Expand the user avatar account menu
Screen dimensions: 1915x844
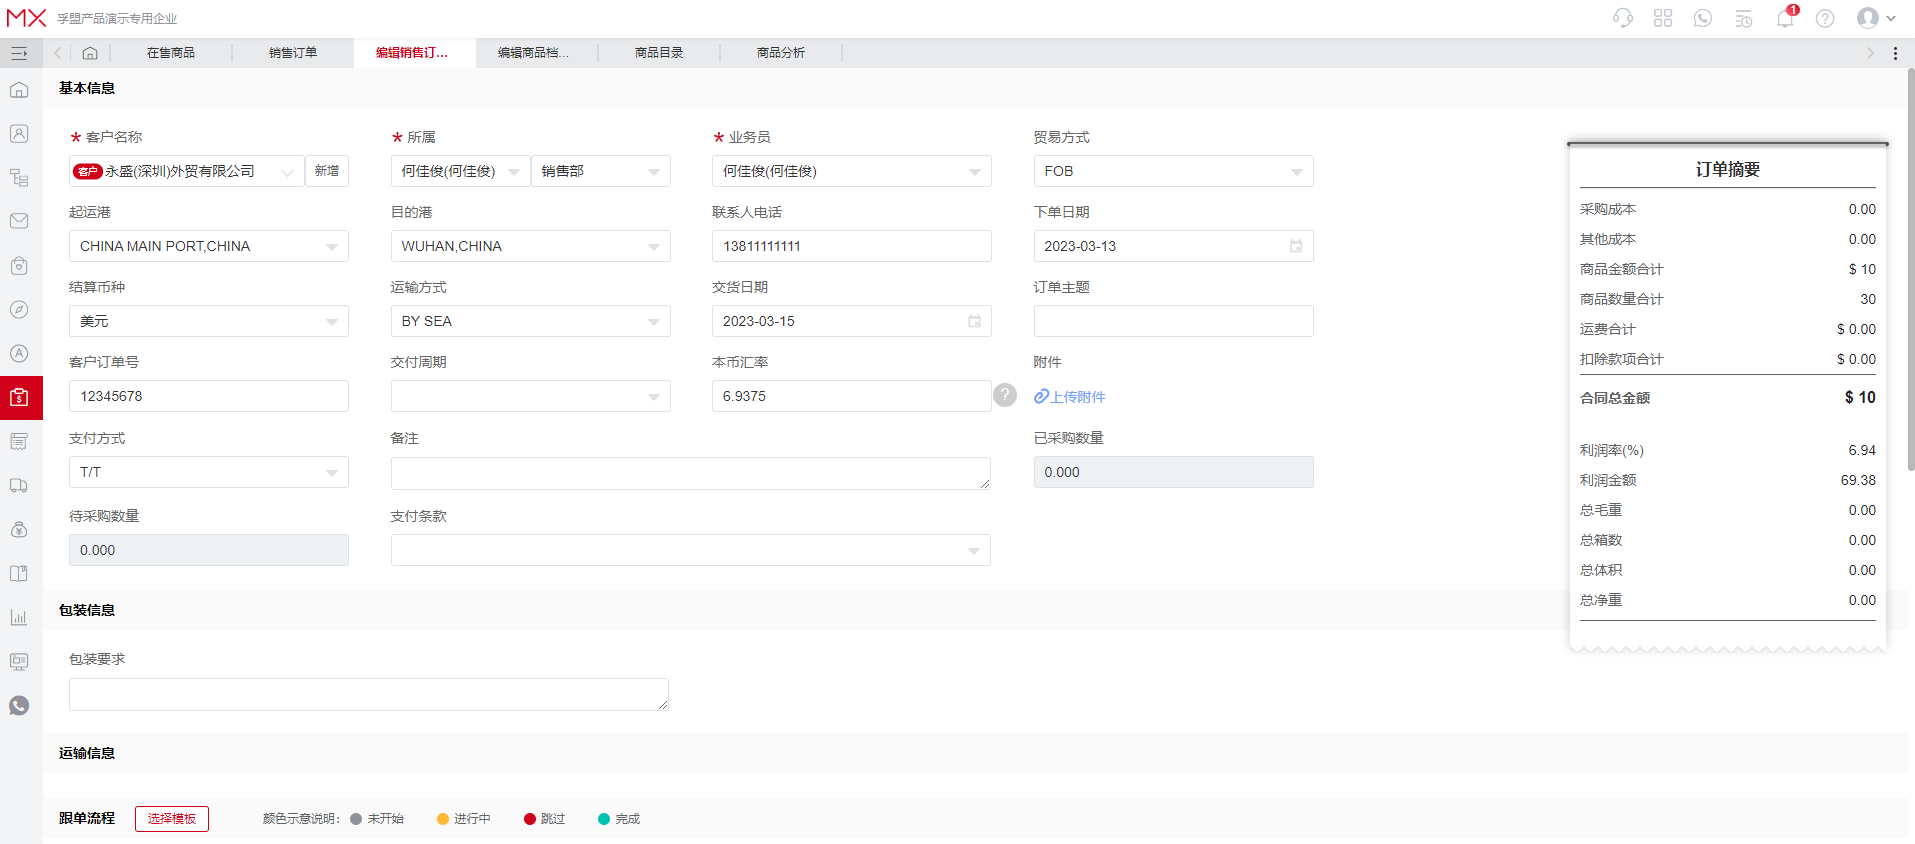[x=1875, y=18]
